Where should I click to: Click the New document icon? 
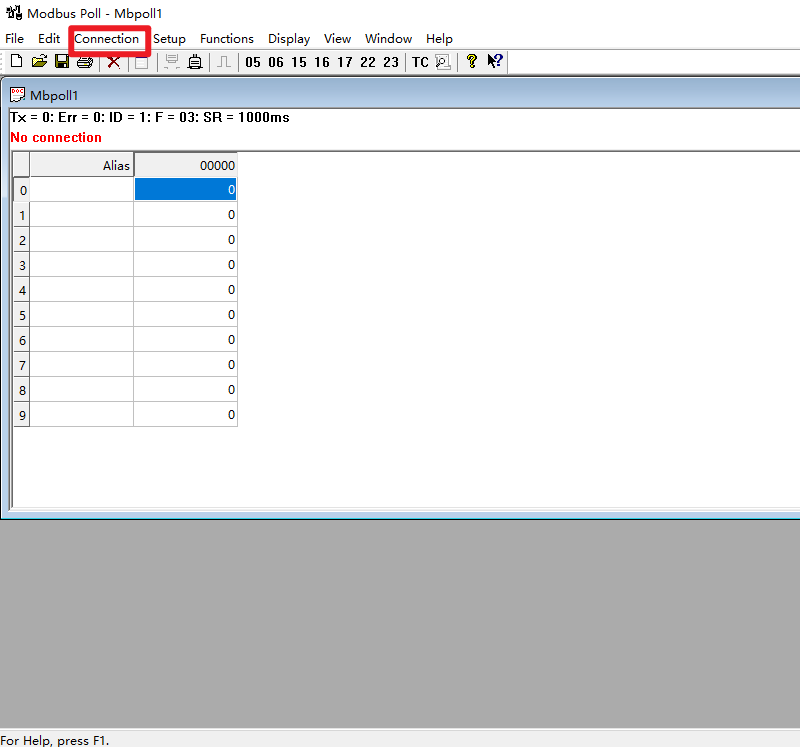pos(16,62)
